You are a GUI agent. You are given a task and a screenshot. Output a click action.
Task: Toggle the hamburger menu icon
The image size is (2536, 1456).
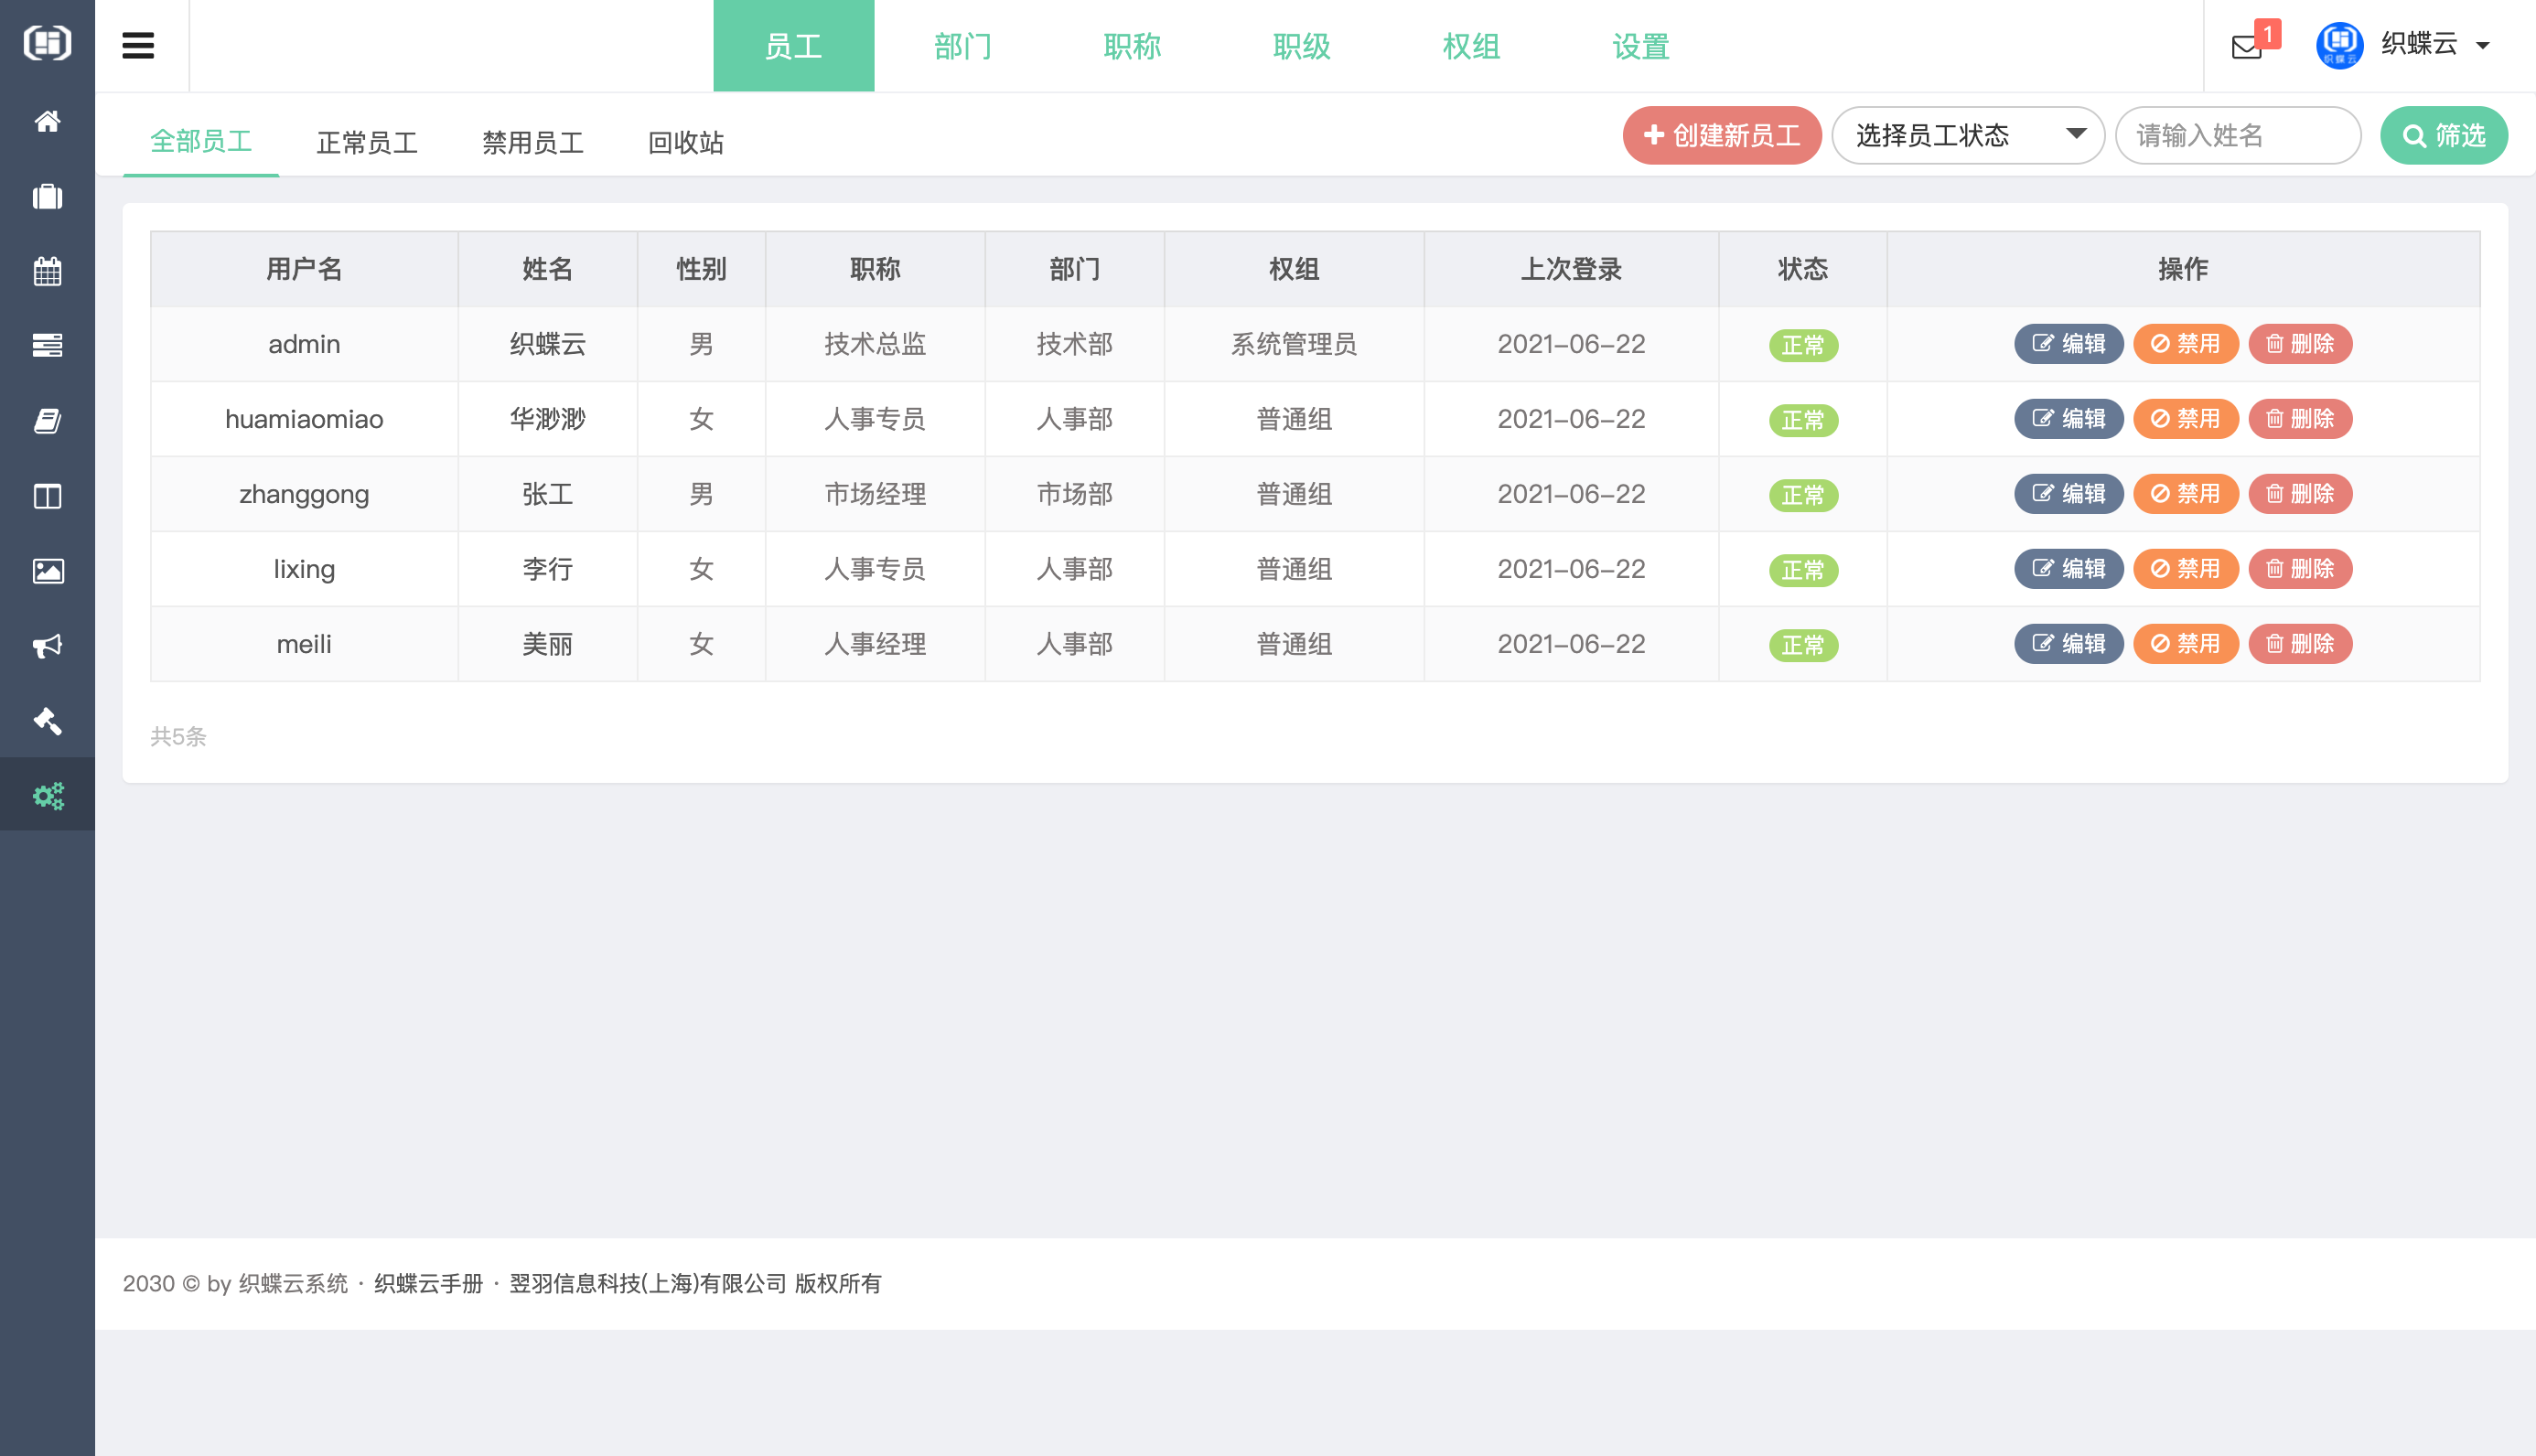(x=138, y=46)
